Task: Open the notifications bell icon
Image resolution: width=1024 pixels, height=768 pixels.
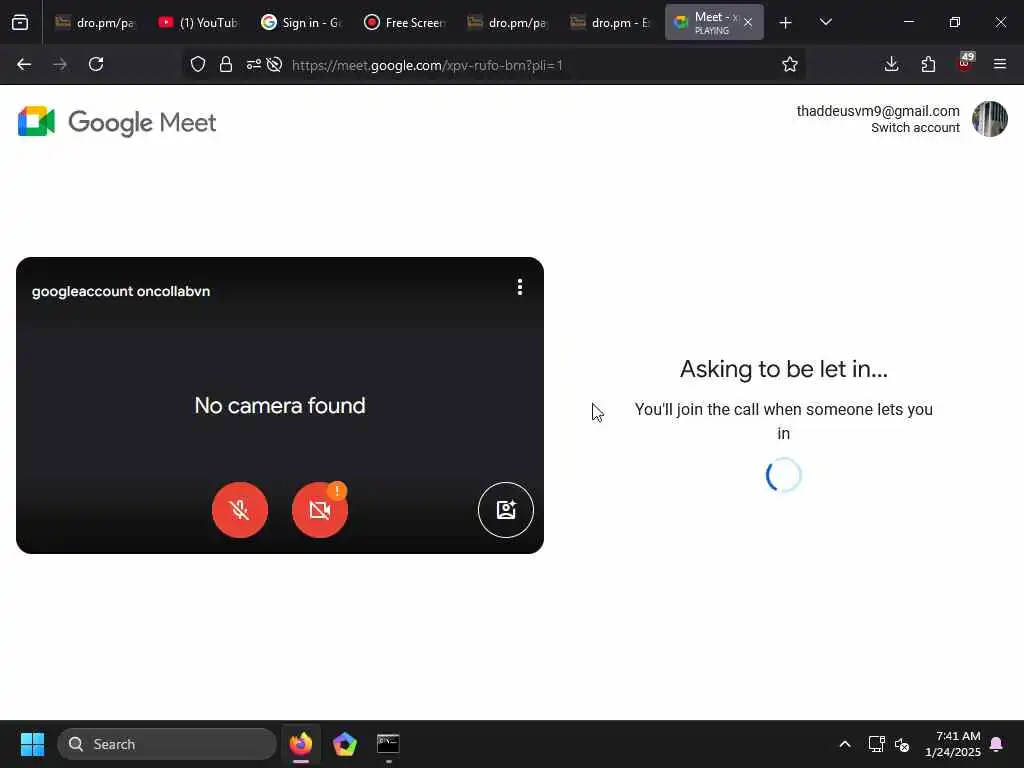Action: pyautogui.click(x=997, y=744)
